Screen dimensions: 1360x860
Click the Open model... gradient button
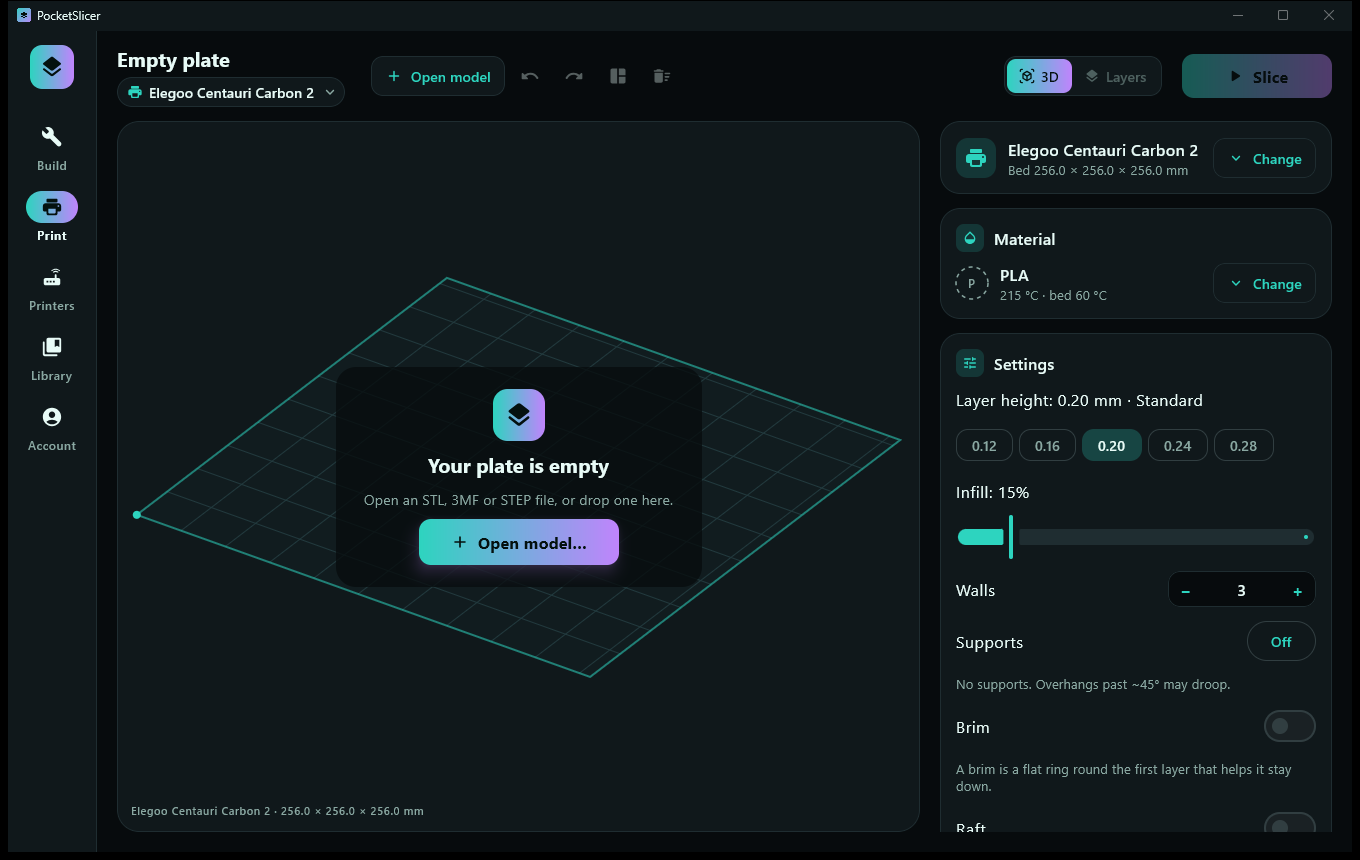click(519, 542)
